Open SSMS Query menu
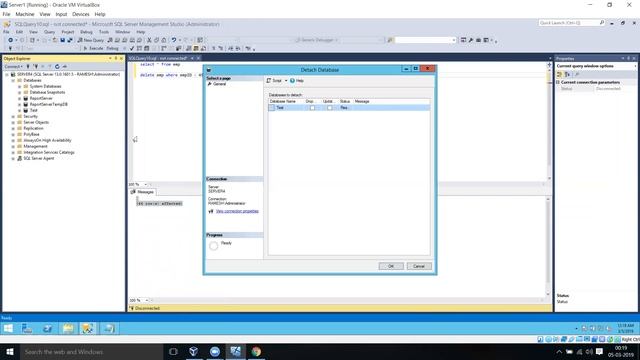640x360 pixels. tap(49, 32)
